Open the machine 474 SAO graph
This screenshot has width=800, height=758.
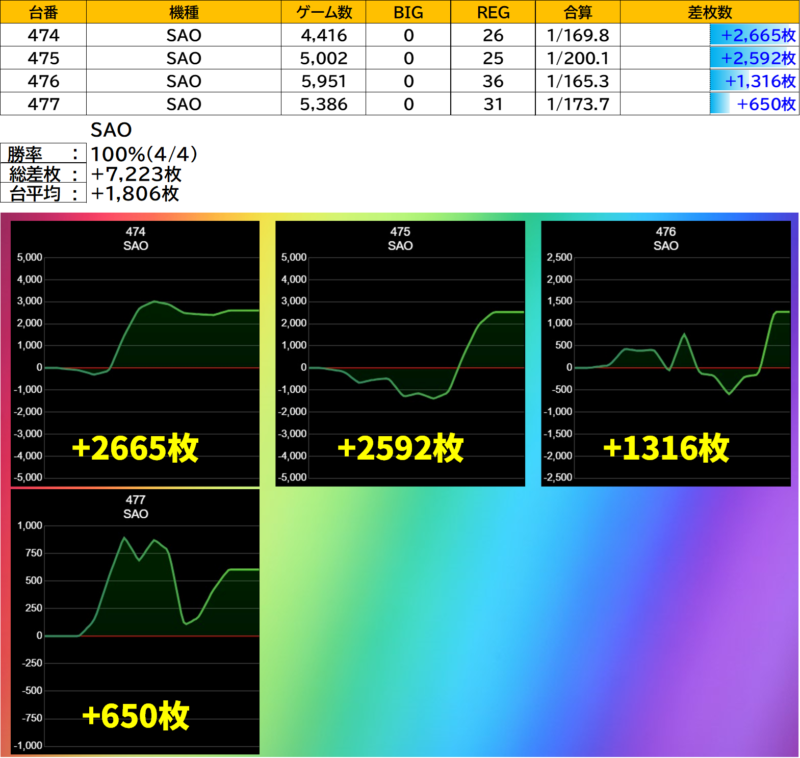pyautogui.click(x=135, y=353)
